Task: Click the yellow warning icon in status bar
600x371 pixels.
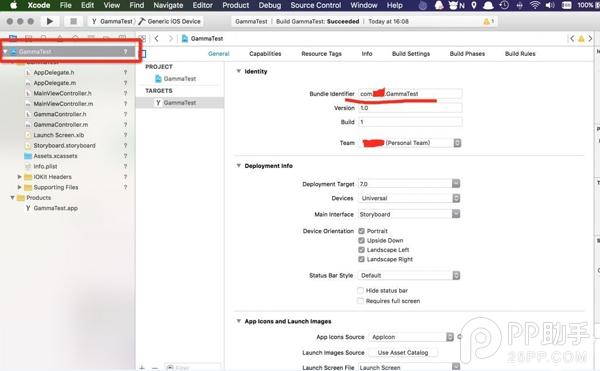Action: tap(486, 21)
